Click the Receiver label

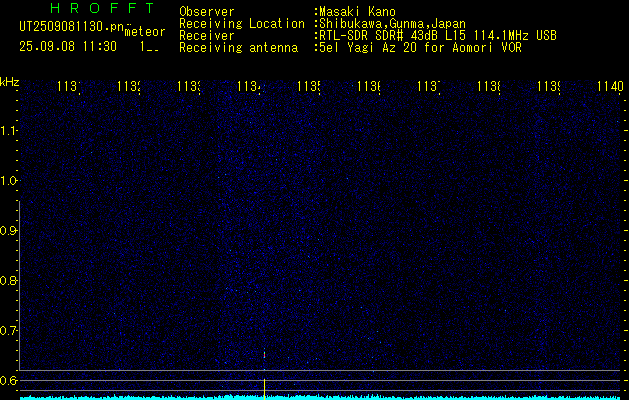click(207, 36)
